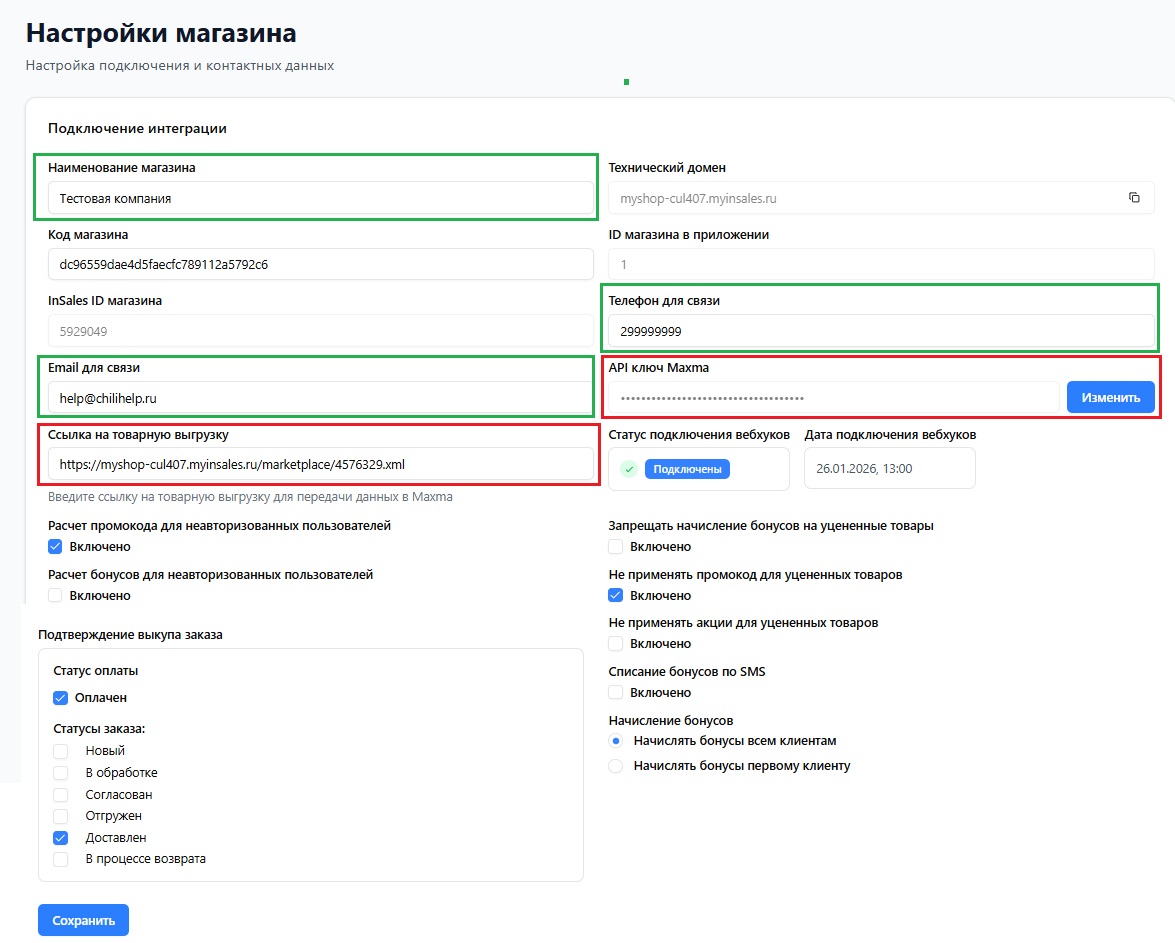Click the green check icon in webhook status
Image resolution: width=1175 pixels, height=943 pixels.
coord(629,469)
